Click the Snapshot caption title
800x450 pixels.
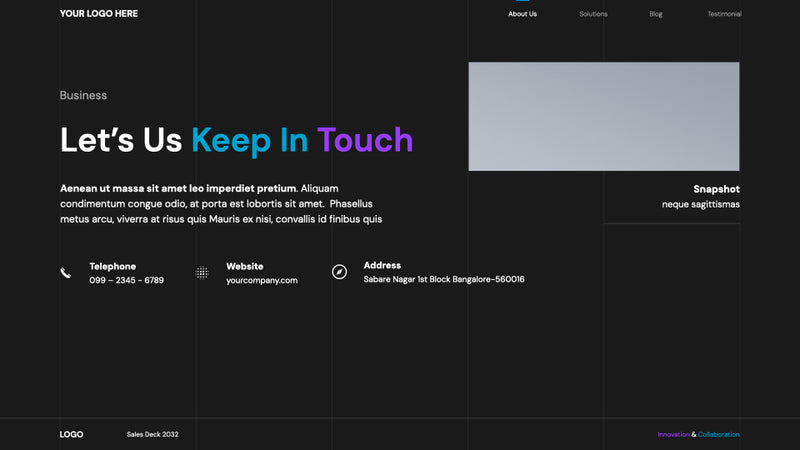point(716,189)
